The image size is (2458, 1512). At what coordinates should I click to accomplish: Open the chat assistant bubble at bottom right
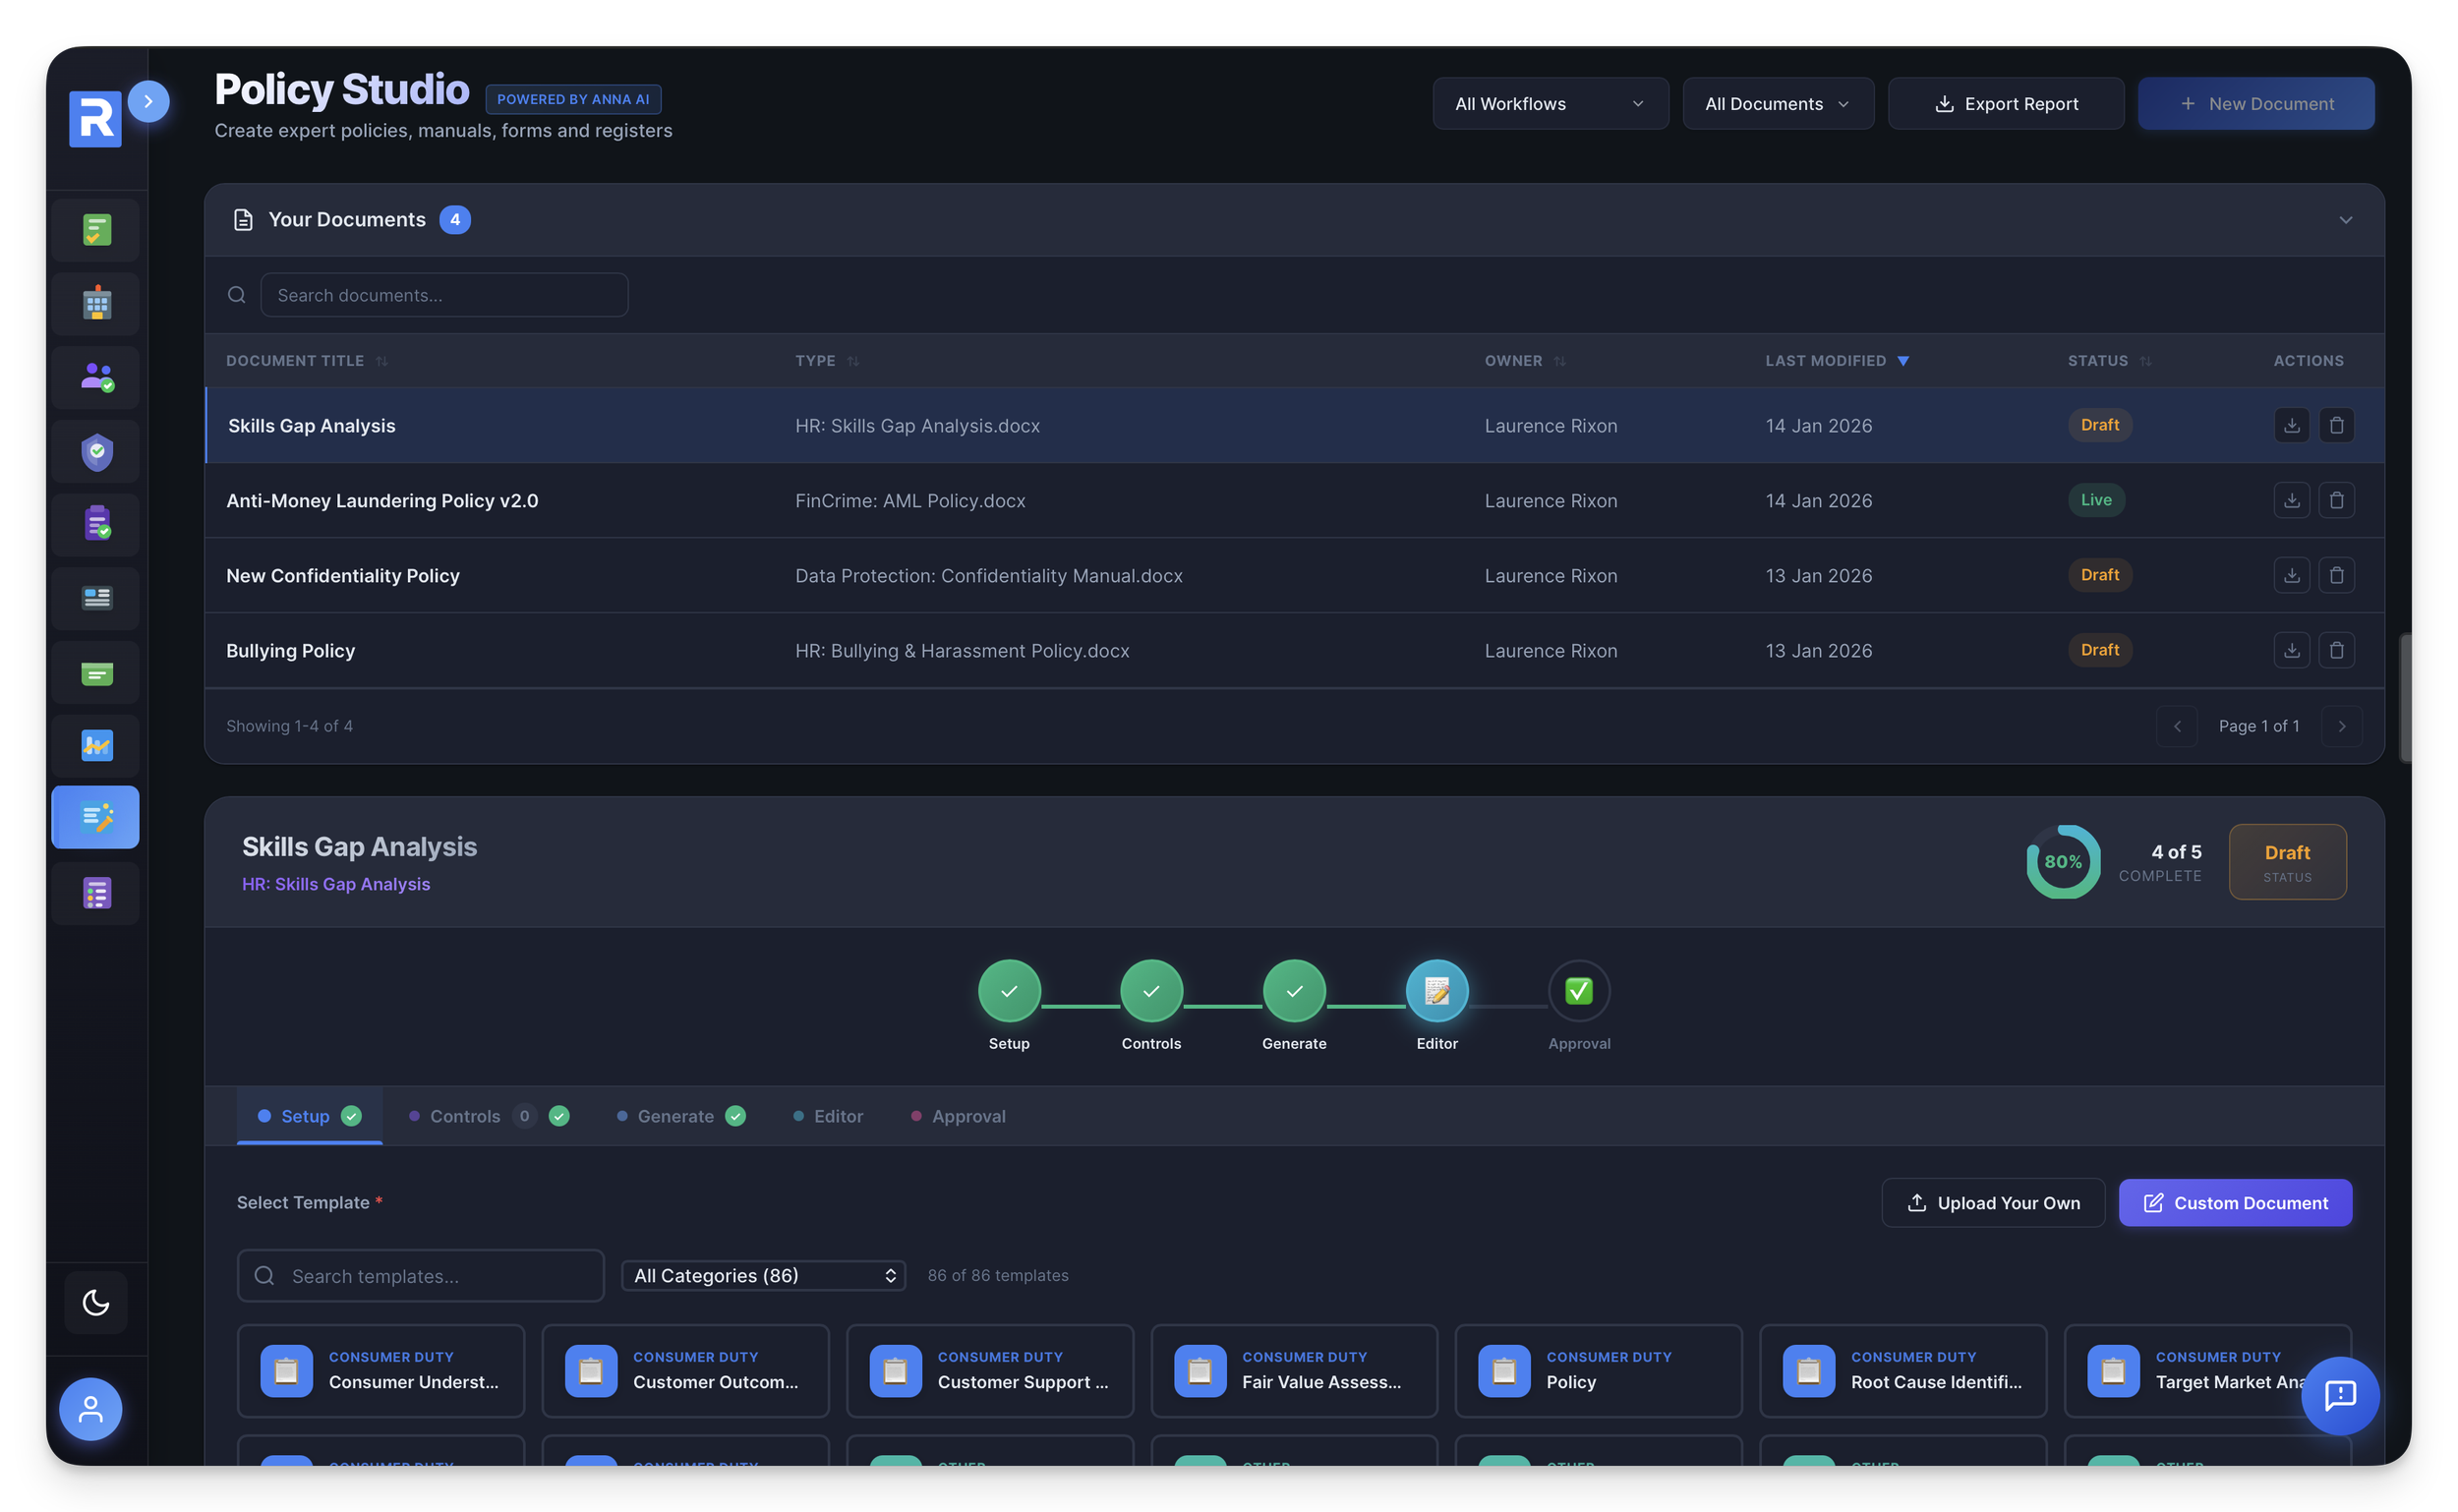[2340, 1396]
